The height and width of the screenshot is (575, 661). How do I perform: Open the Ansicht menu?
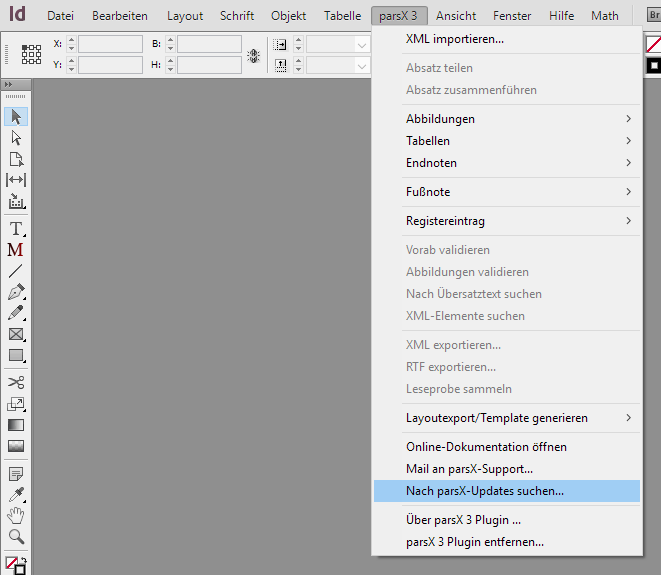(456, 16)
